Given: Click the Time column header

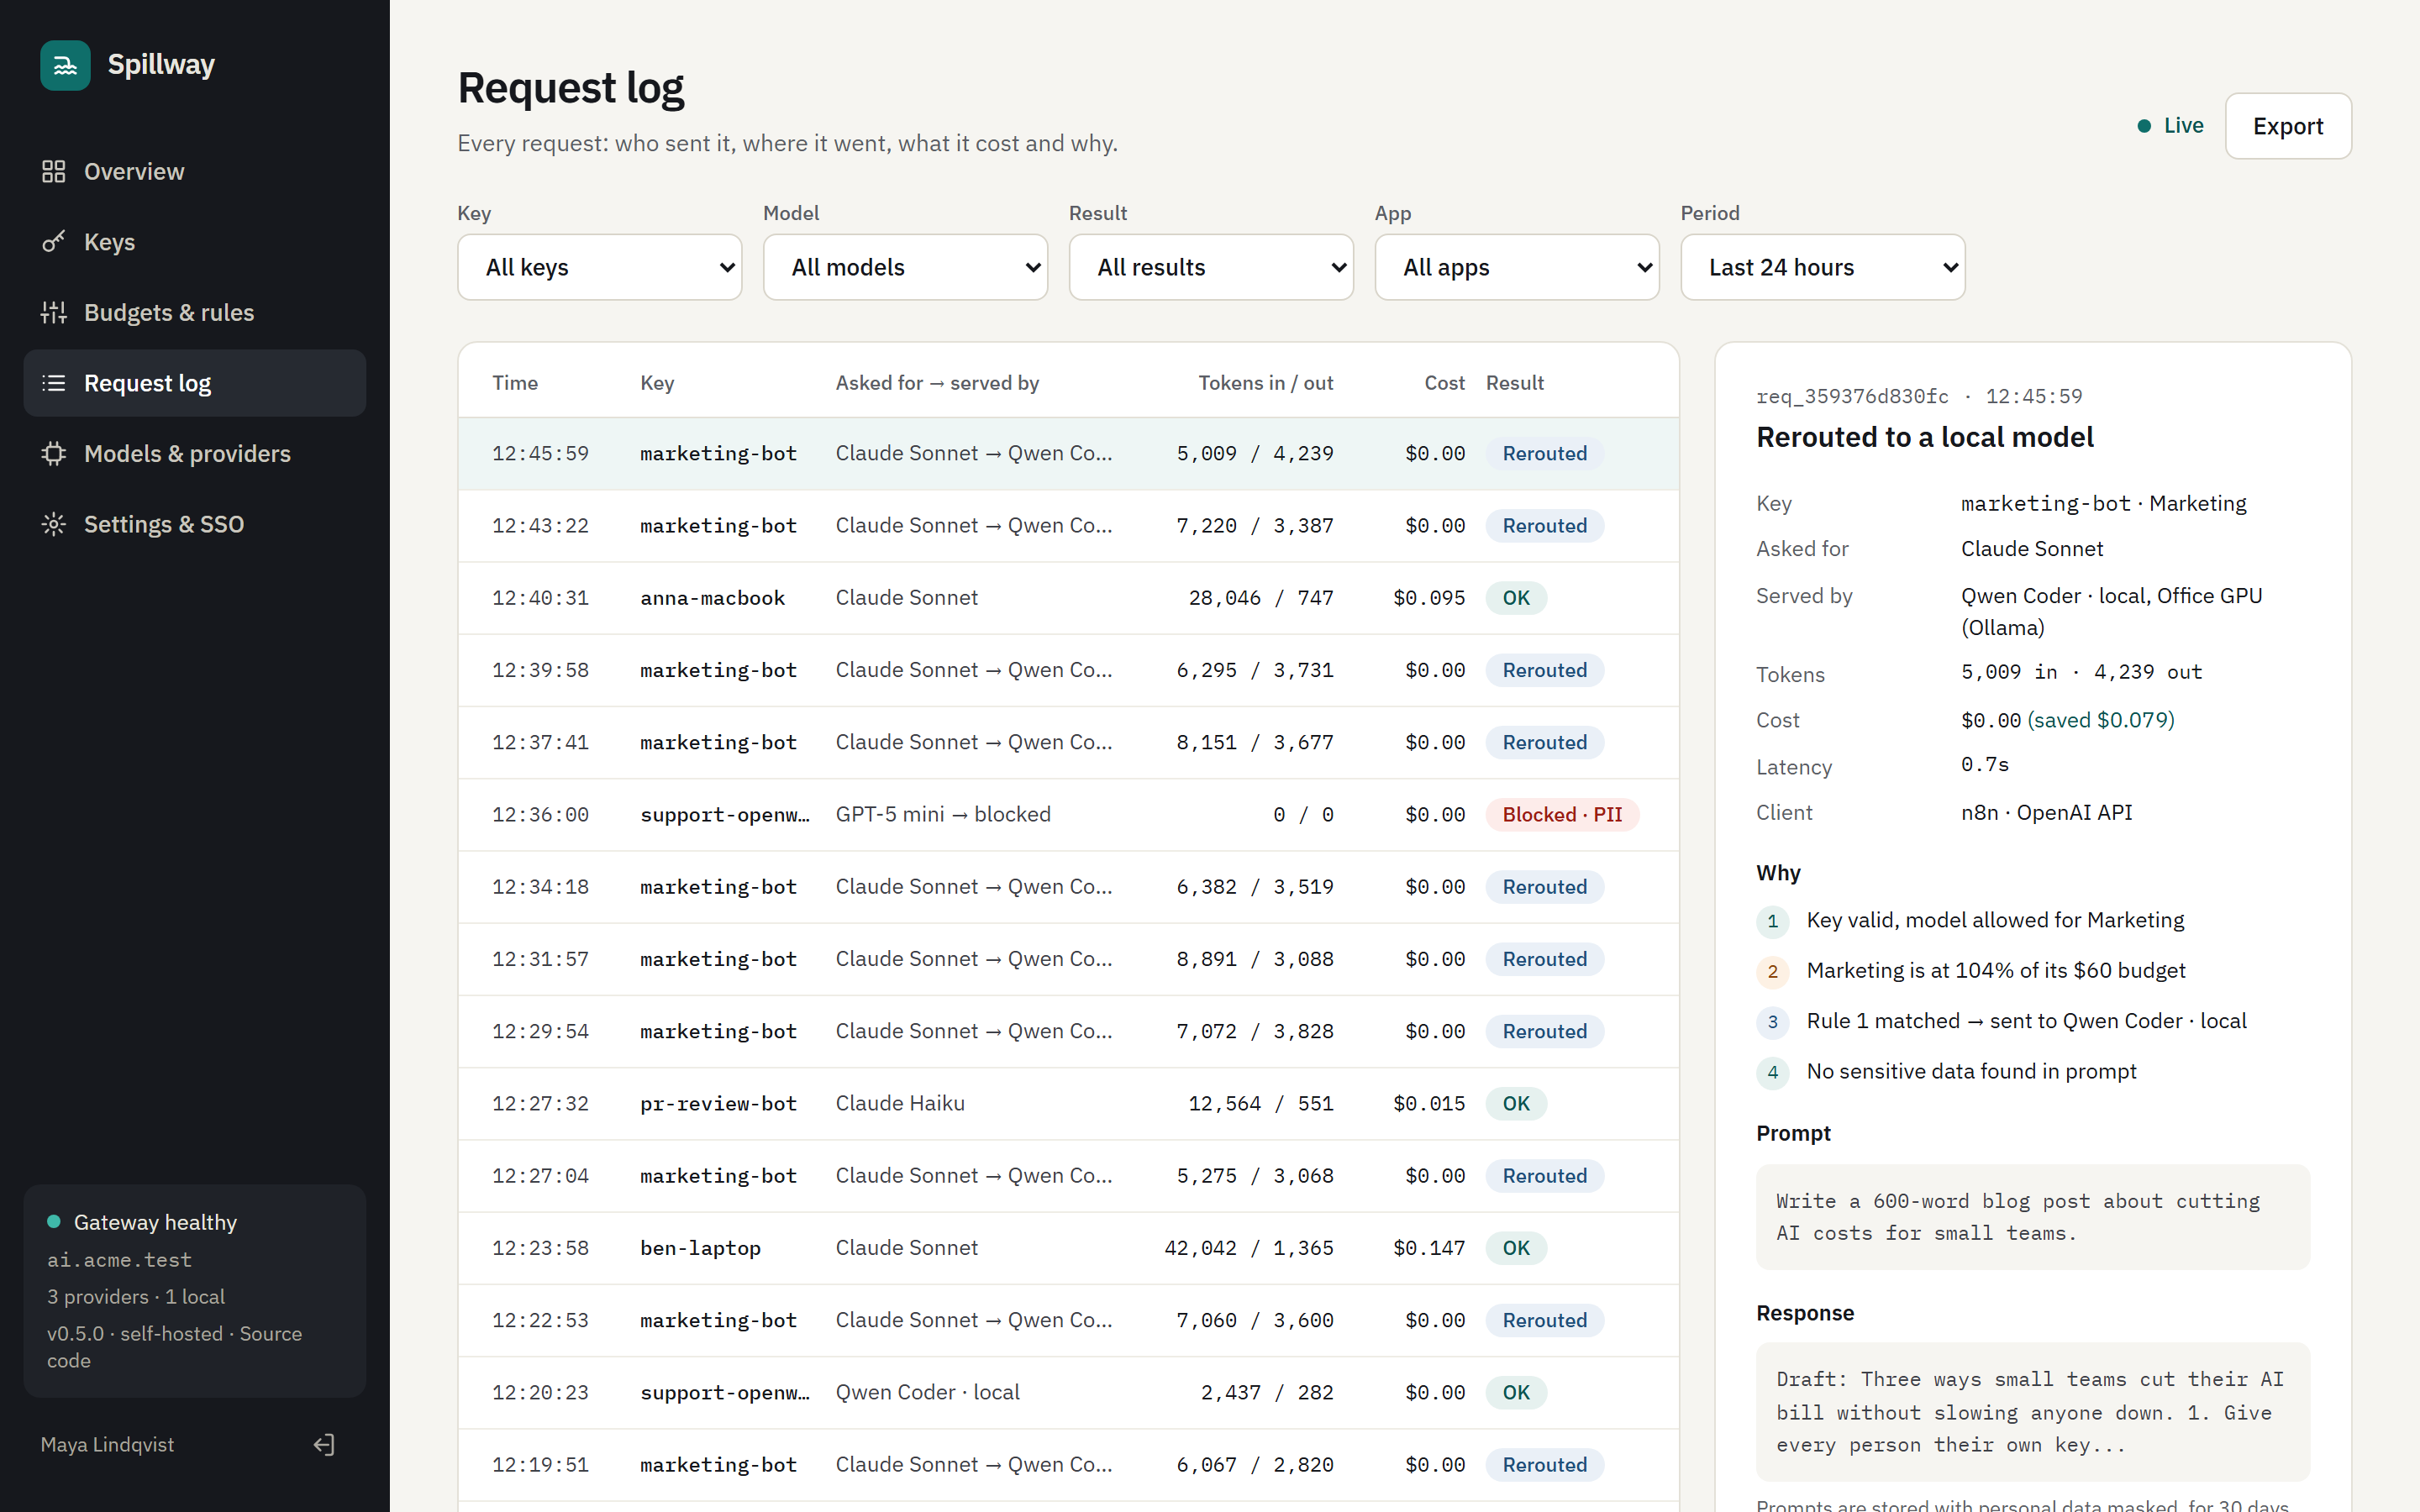Looking at the screenshot, I should tap(515, 383).
